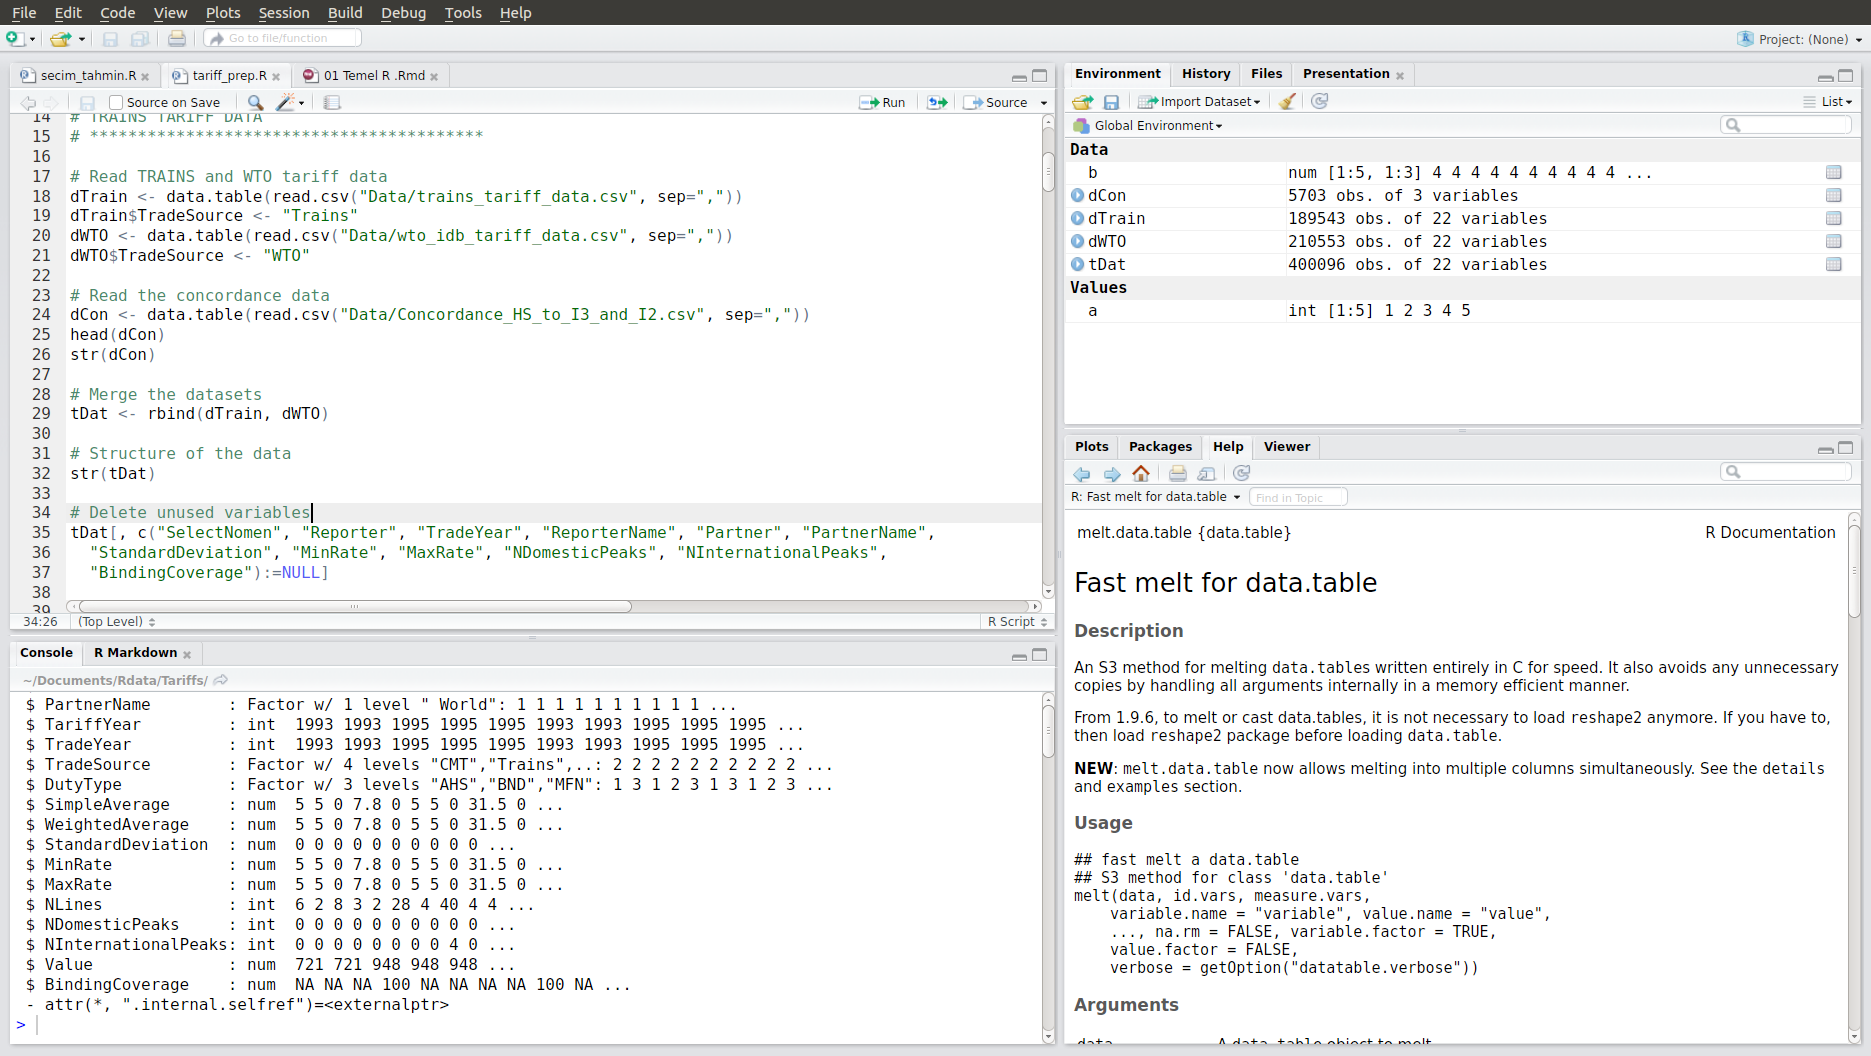Go forward in Help pane
This screenshot has width=1871, height=1056.
pos(1112,474)
